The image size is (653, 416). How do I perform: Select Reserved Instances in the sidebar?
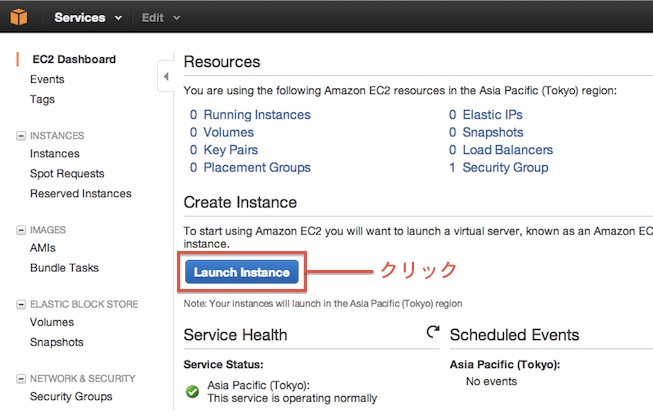(x=80, y=193)
